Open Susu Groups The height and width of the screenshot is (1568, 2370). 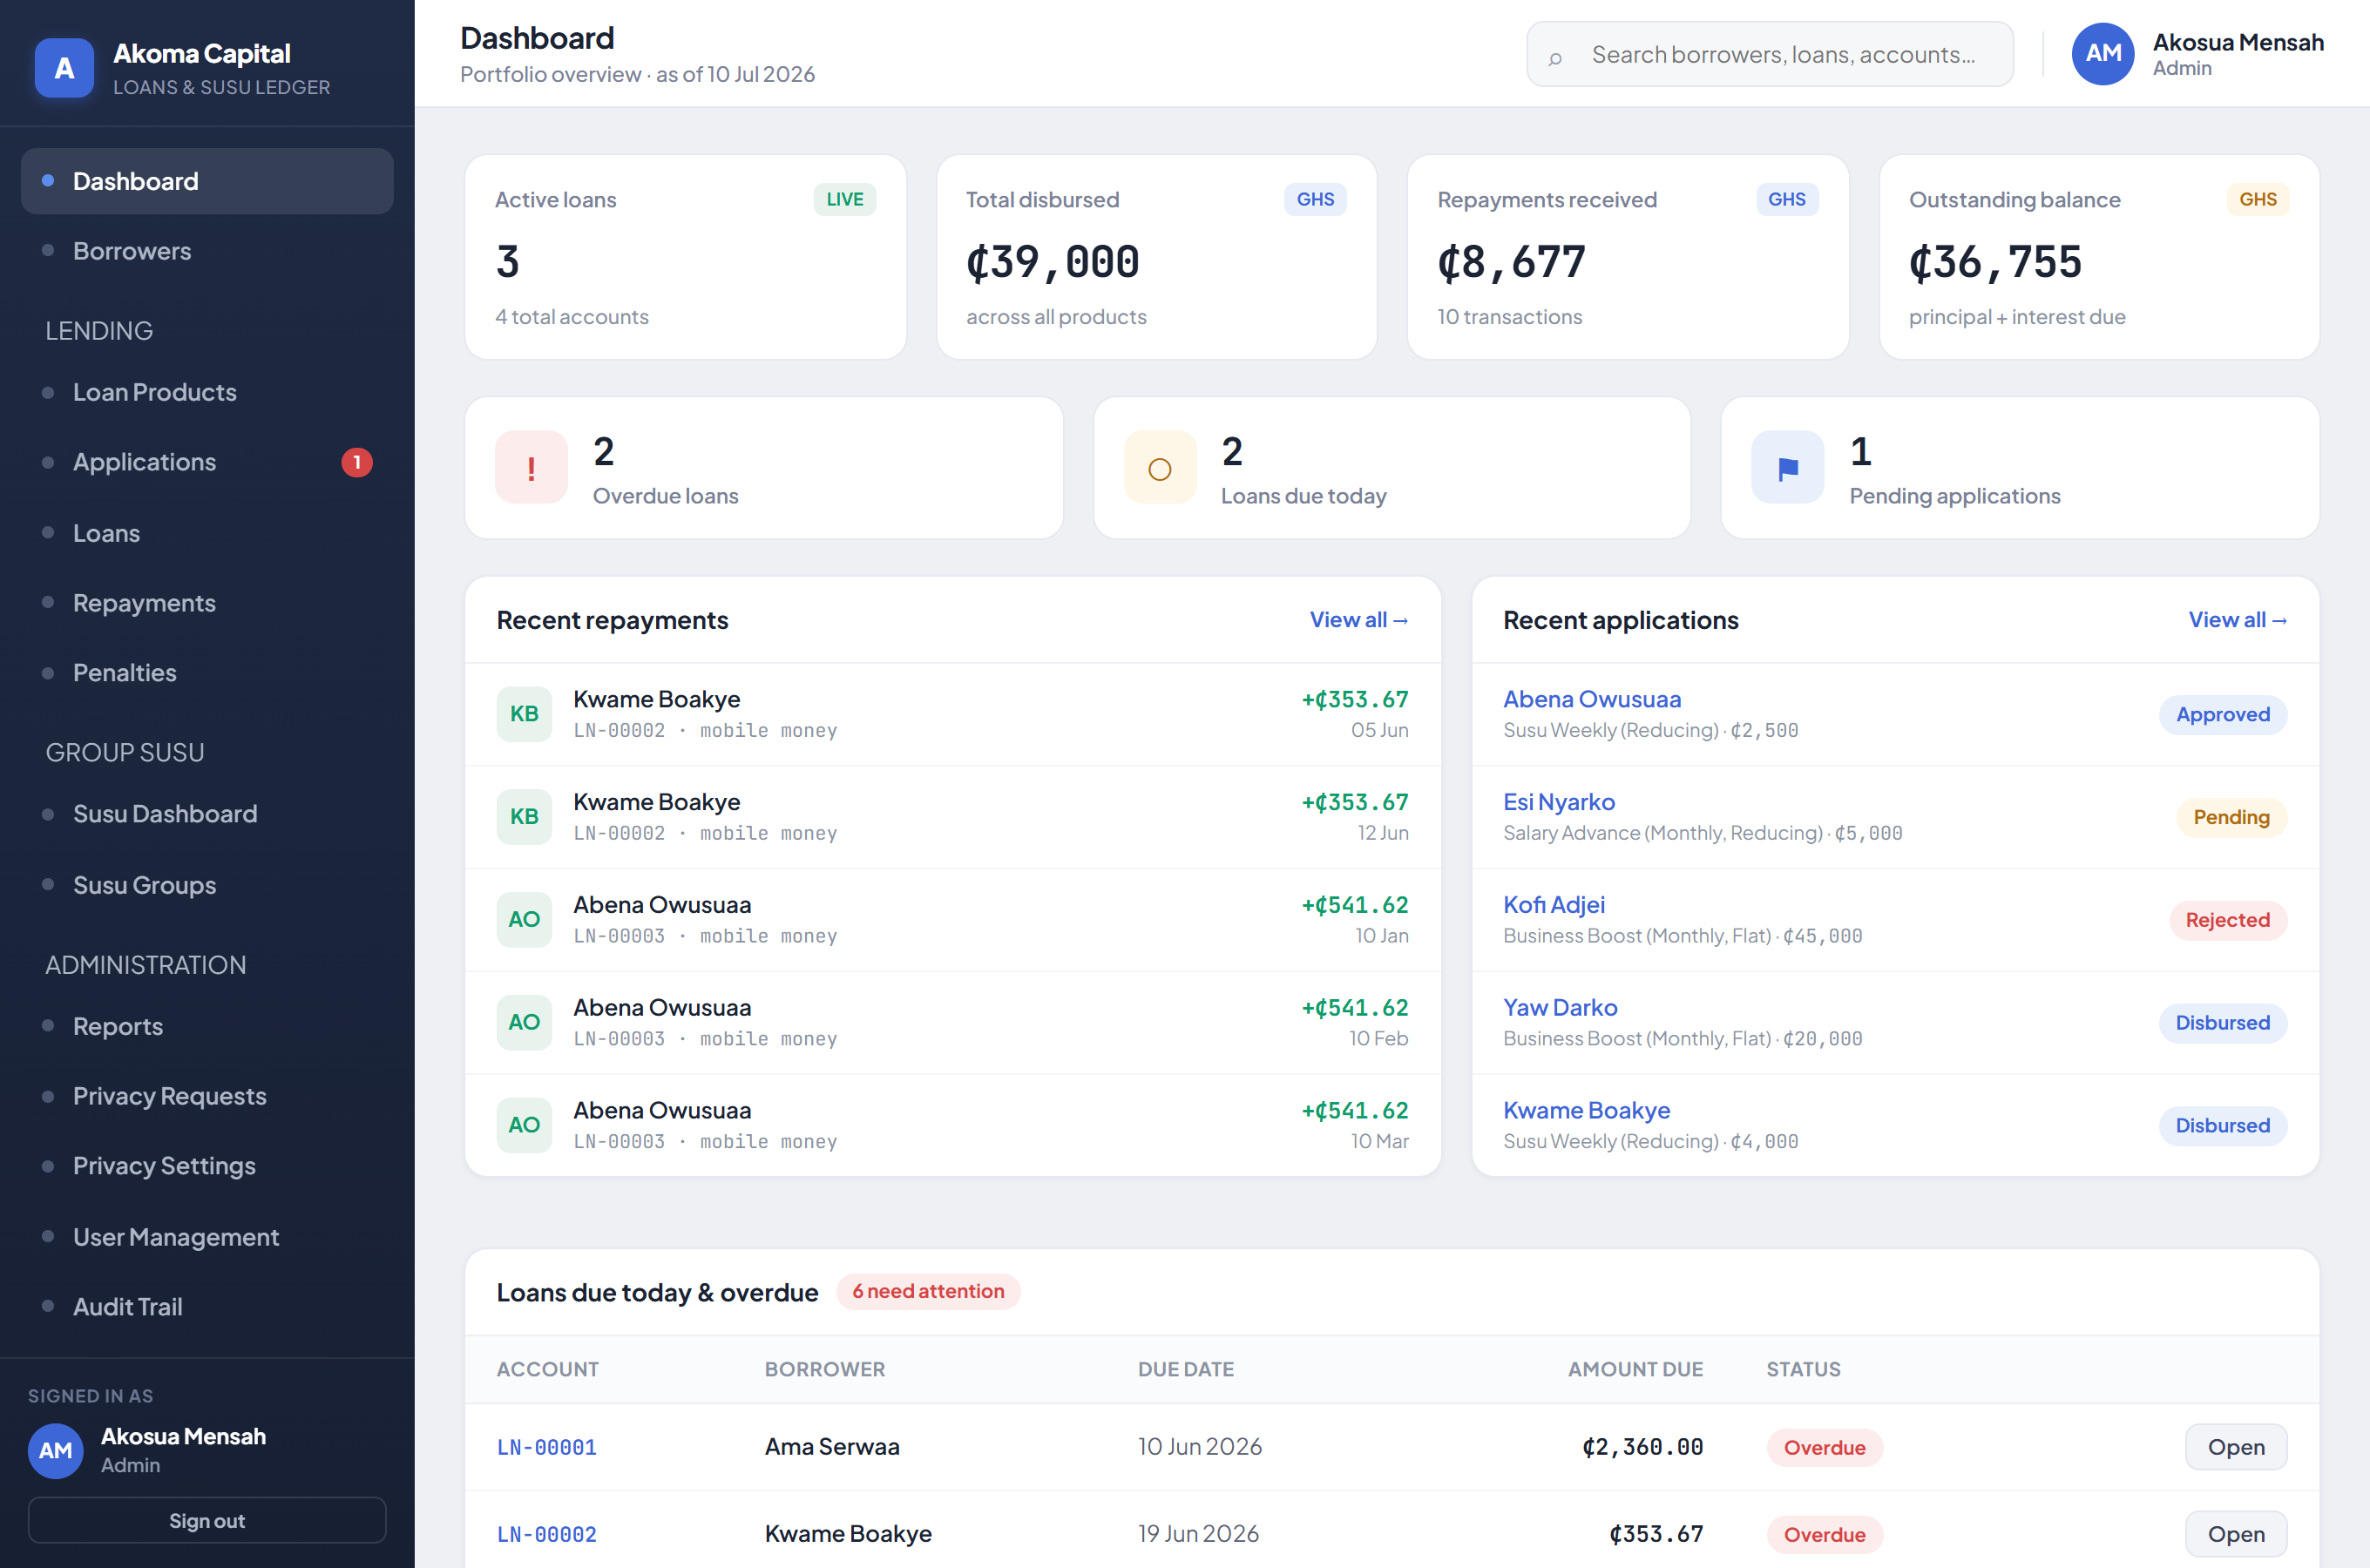click(207, 885)
